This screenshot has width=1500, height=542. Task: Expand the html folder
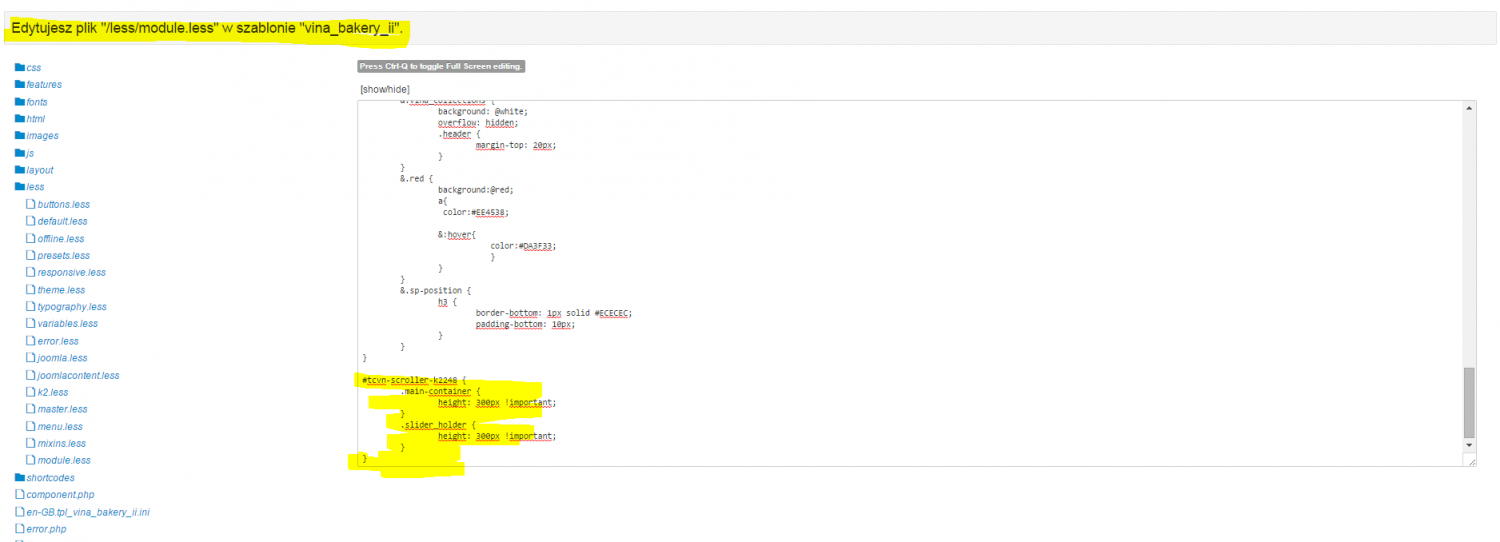[x=35, y=119]
